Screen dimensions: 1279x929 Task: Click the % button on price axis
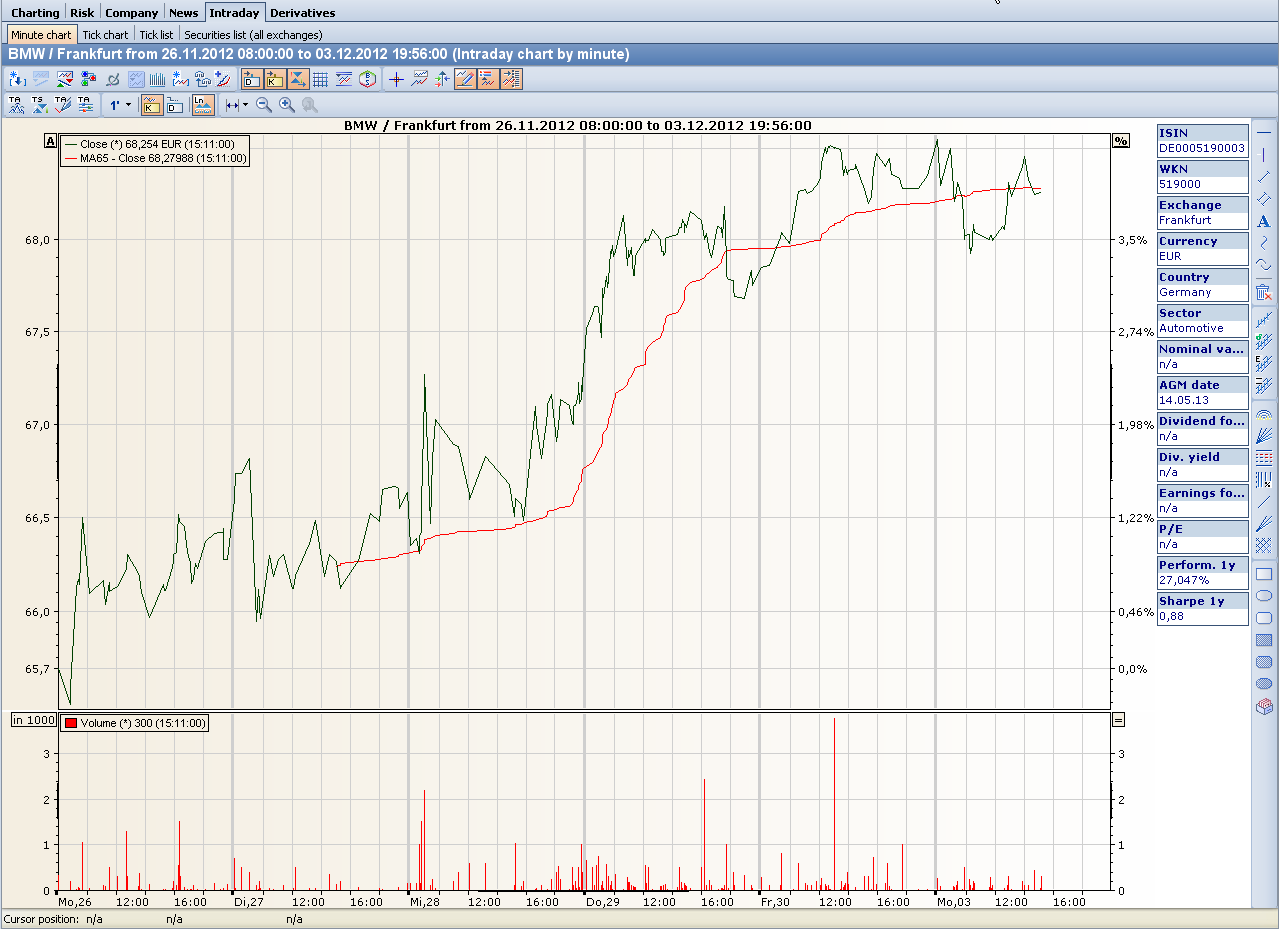[x=1120, y=141]
